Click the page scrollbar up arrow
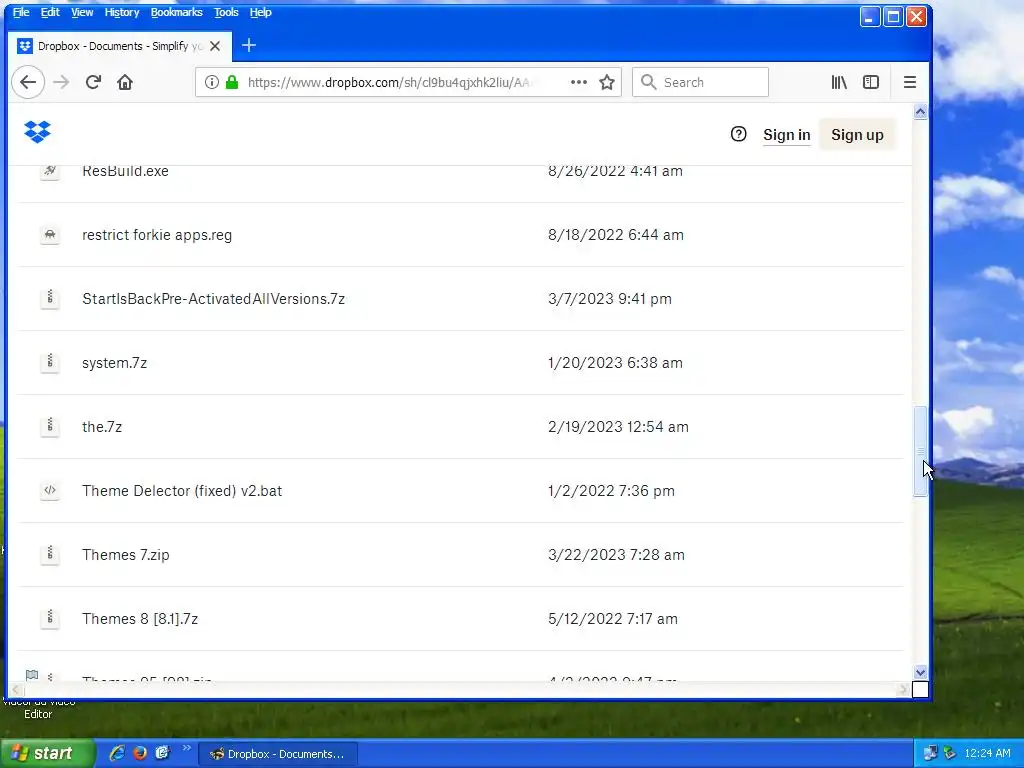This screenshot has height=768, width=1024. (x=920, y=112)
